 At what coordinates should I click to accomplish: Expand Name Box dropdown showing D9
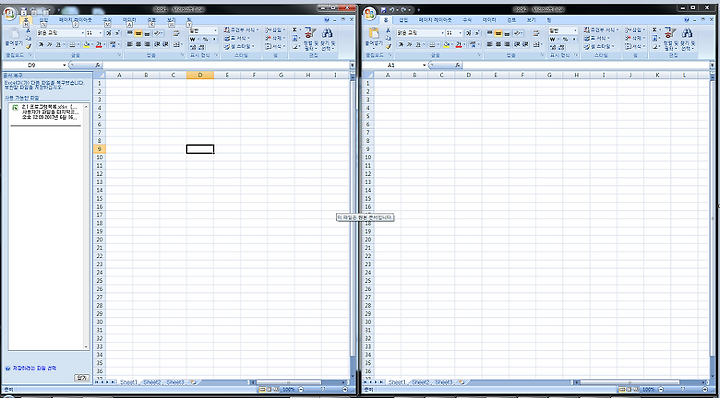click(64, 65)
